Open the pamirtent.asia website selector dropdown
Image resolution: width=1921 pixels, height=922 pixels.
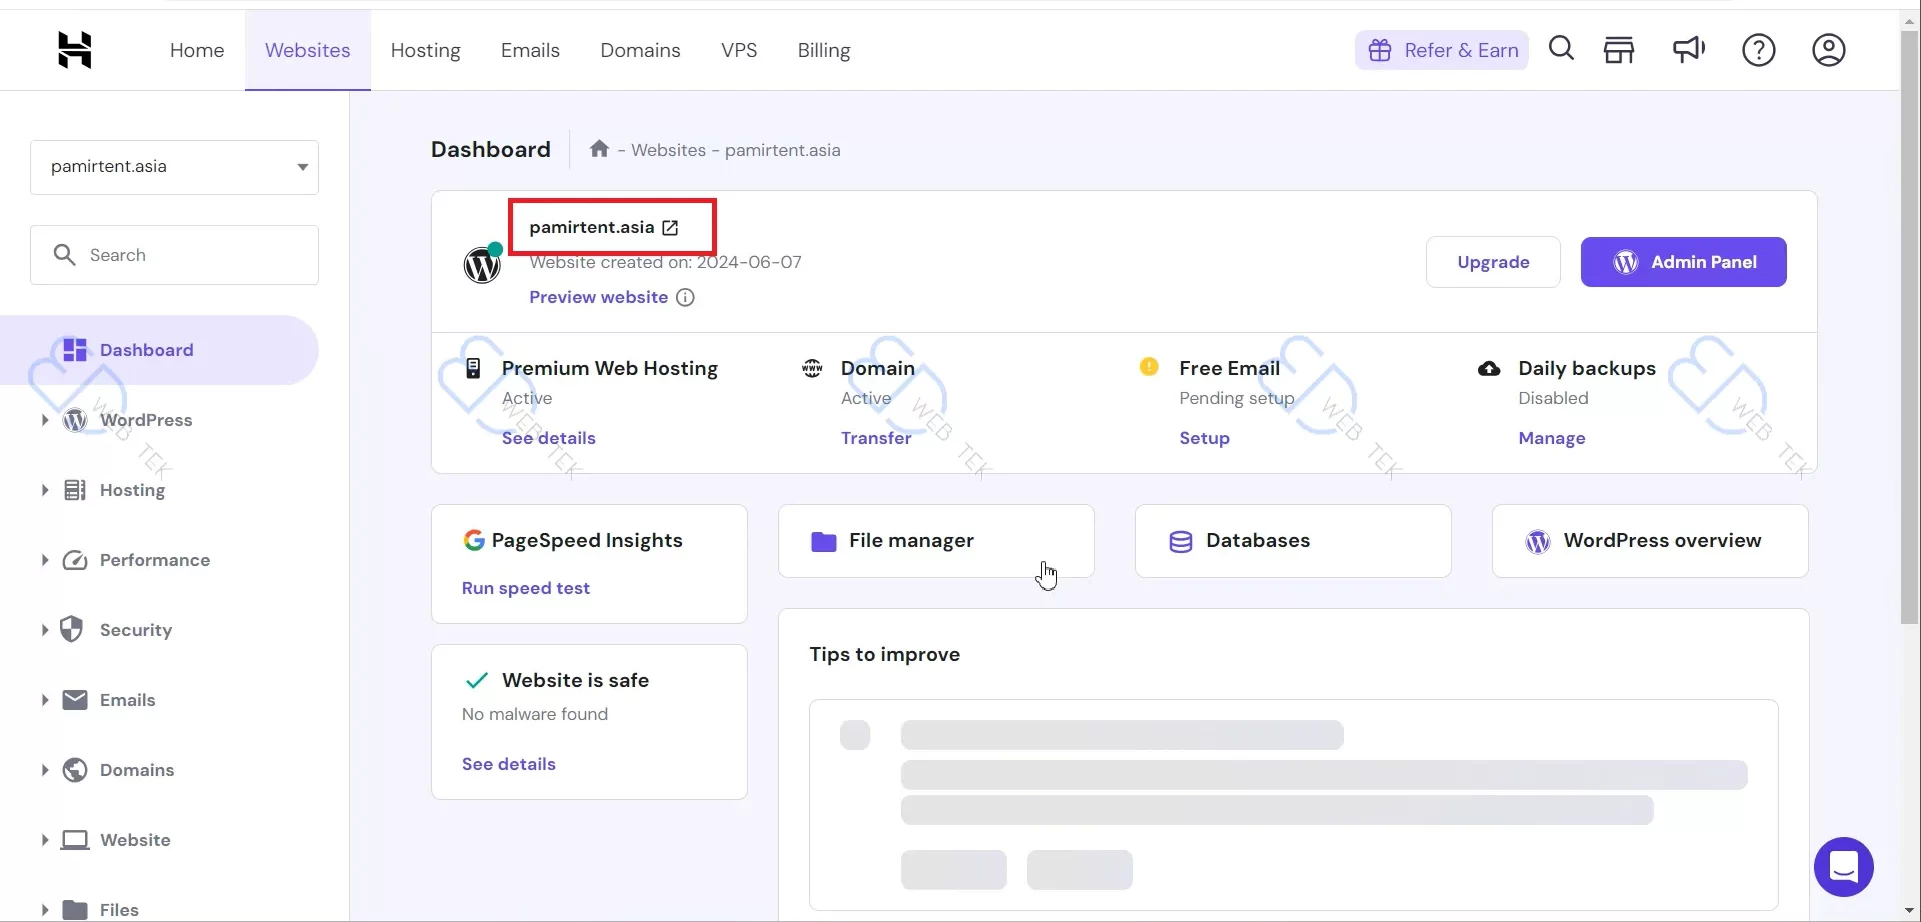[174, 167]
